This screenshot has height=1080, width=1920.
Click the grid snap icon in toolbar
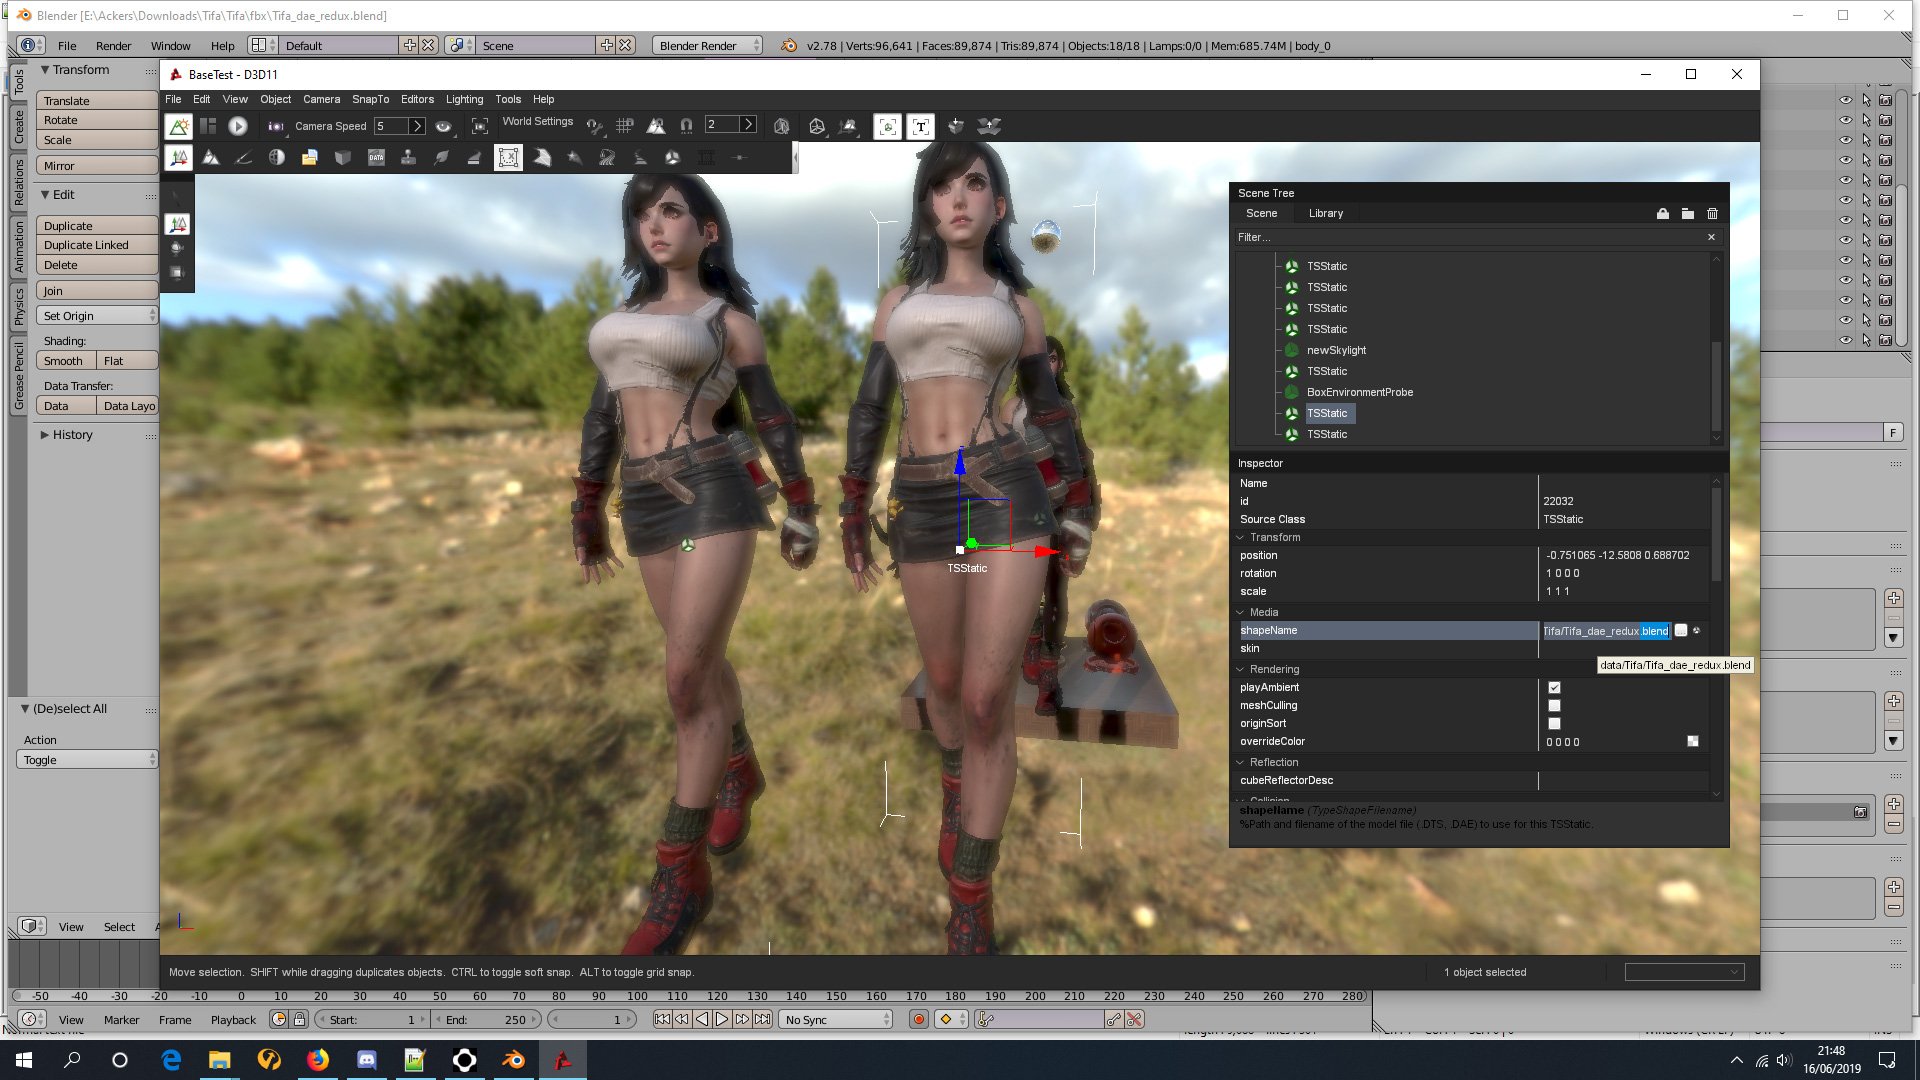tap(625, 126)
